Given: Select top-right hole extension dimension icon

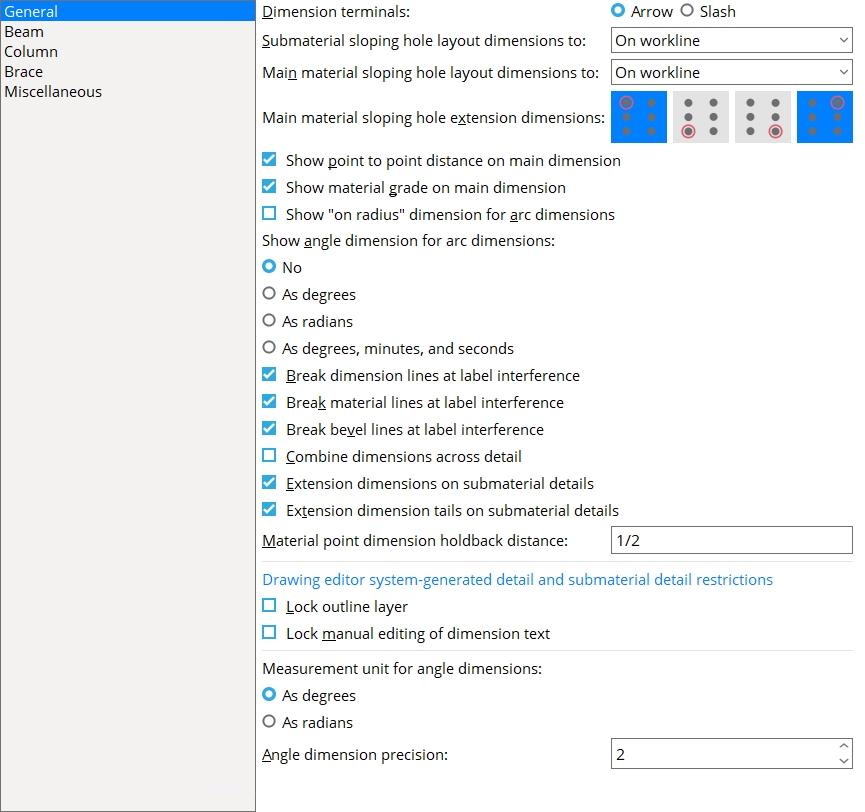Looking at the screenshot, I should pos(825,117).
